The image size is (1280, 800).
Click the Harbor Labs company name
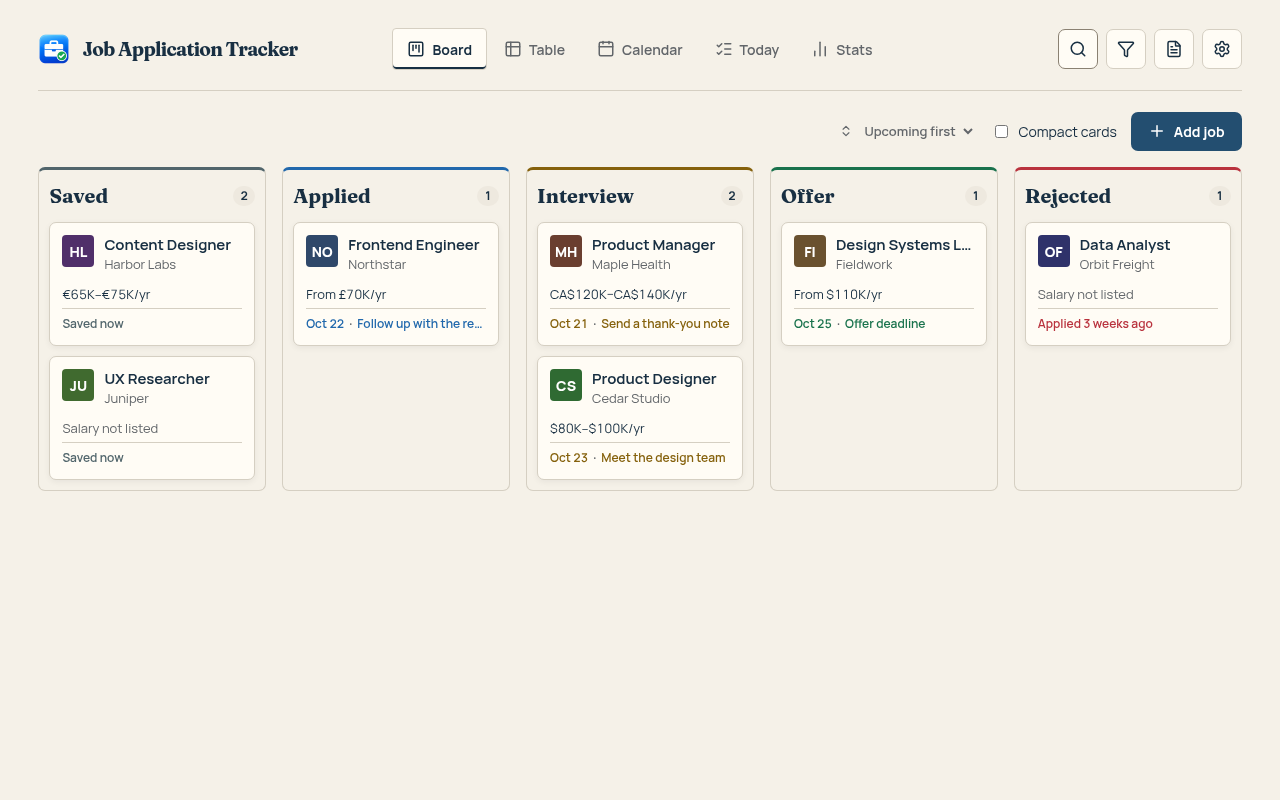tap(140, 265)
